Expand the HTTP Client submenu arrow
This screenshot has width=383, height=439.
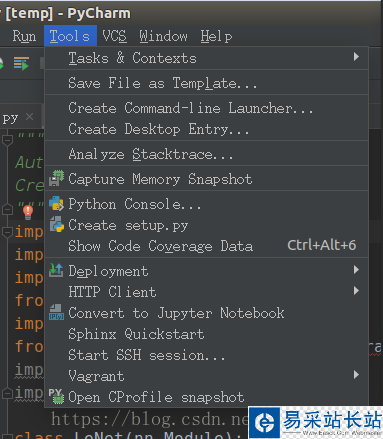tap(356, 291)
